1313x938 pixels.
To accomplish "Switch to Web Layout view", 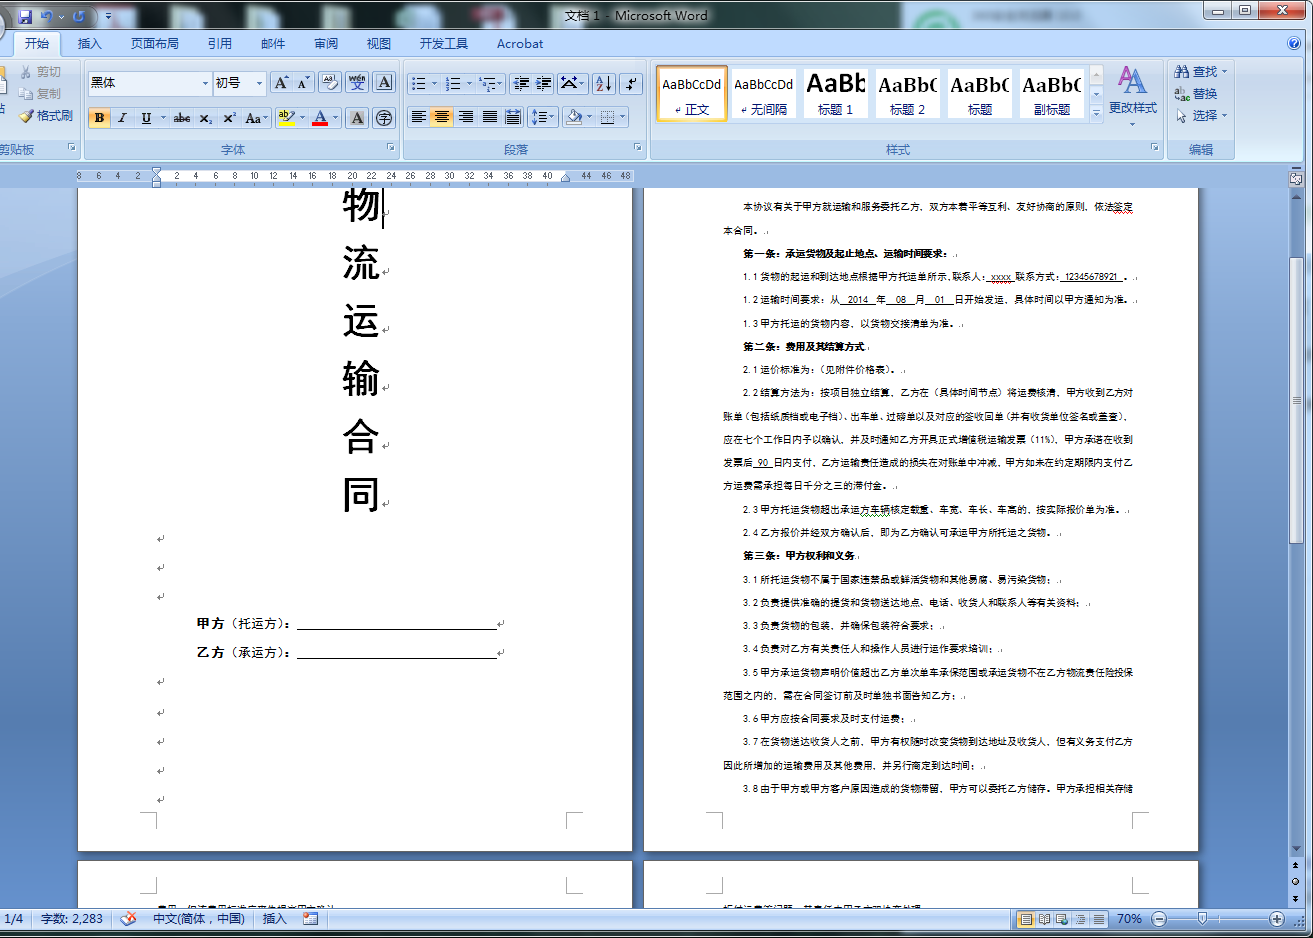I will point(1062,918).
